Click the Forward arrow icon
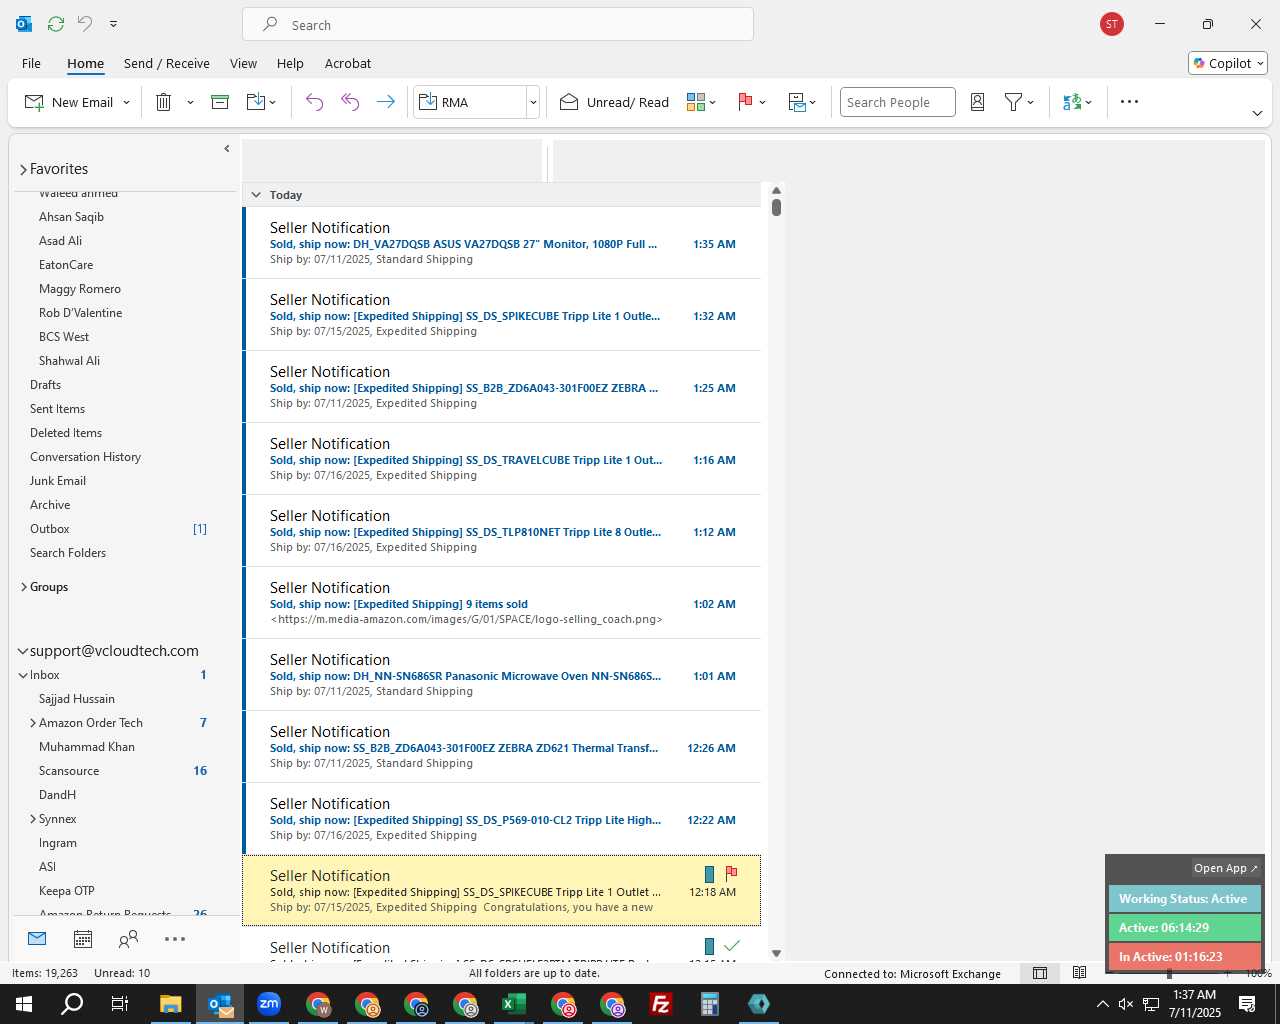This screenshot has height=1024, width=1280. tap(385, 102)
